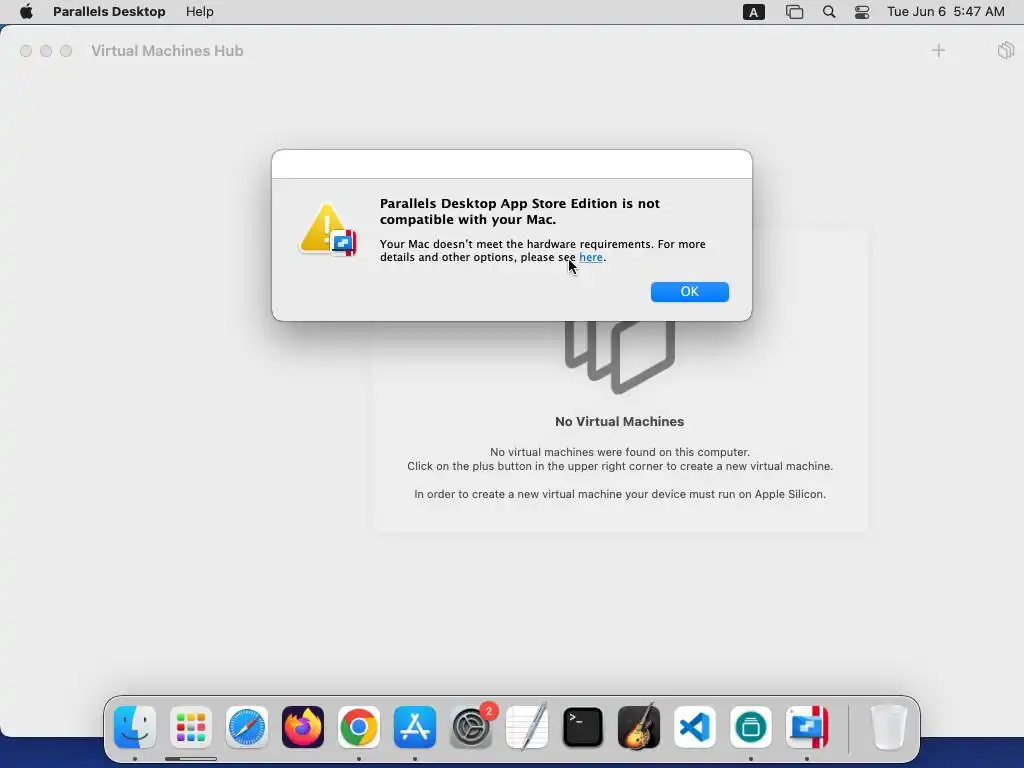Click the Apple Silicon requirement text
Screen dimensions: 1024x768
[x=620, y=494]
